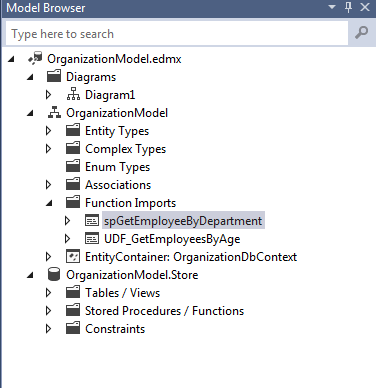Click the EntityContainer icon

(73, 257)
